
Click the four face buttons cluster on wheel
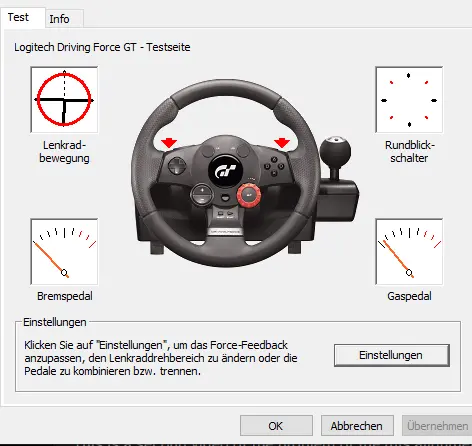pos(274,165)
